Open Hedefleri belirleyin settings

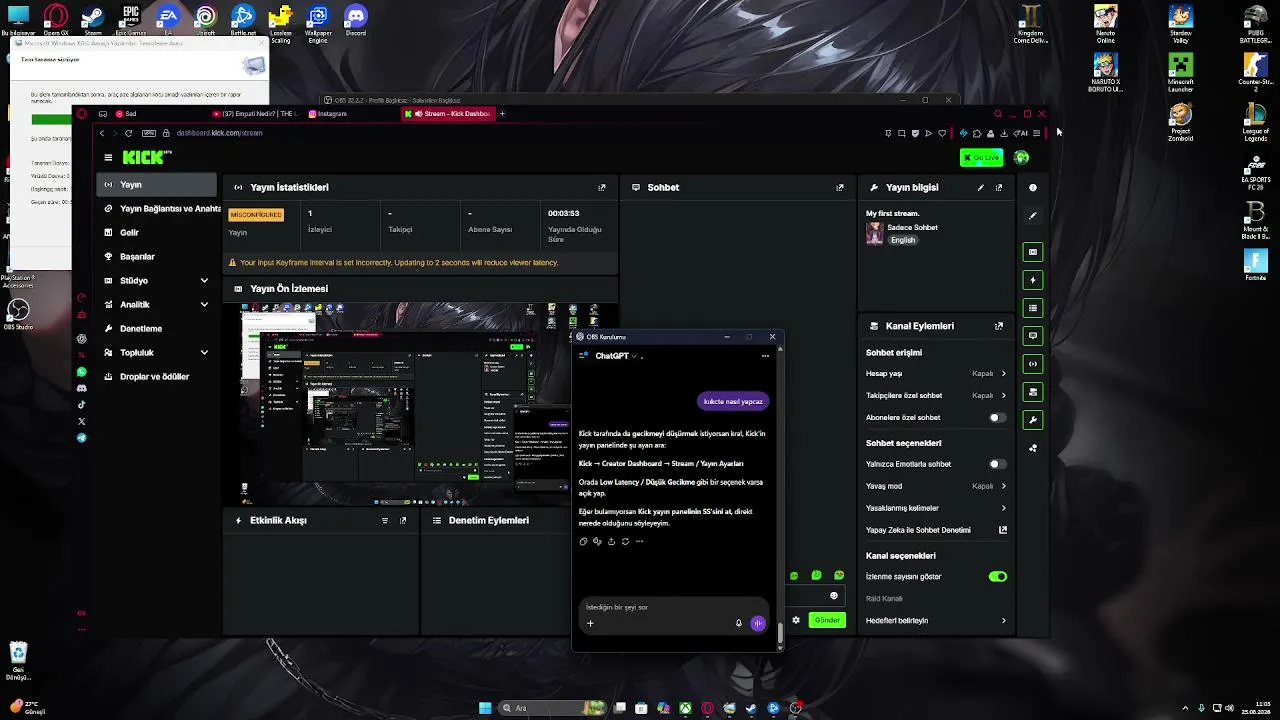[936, 621]
